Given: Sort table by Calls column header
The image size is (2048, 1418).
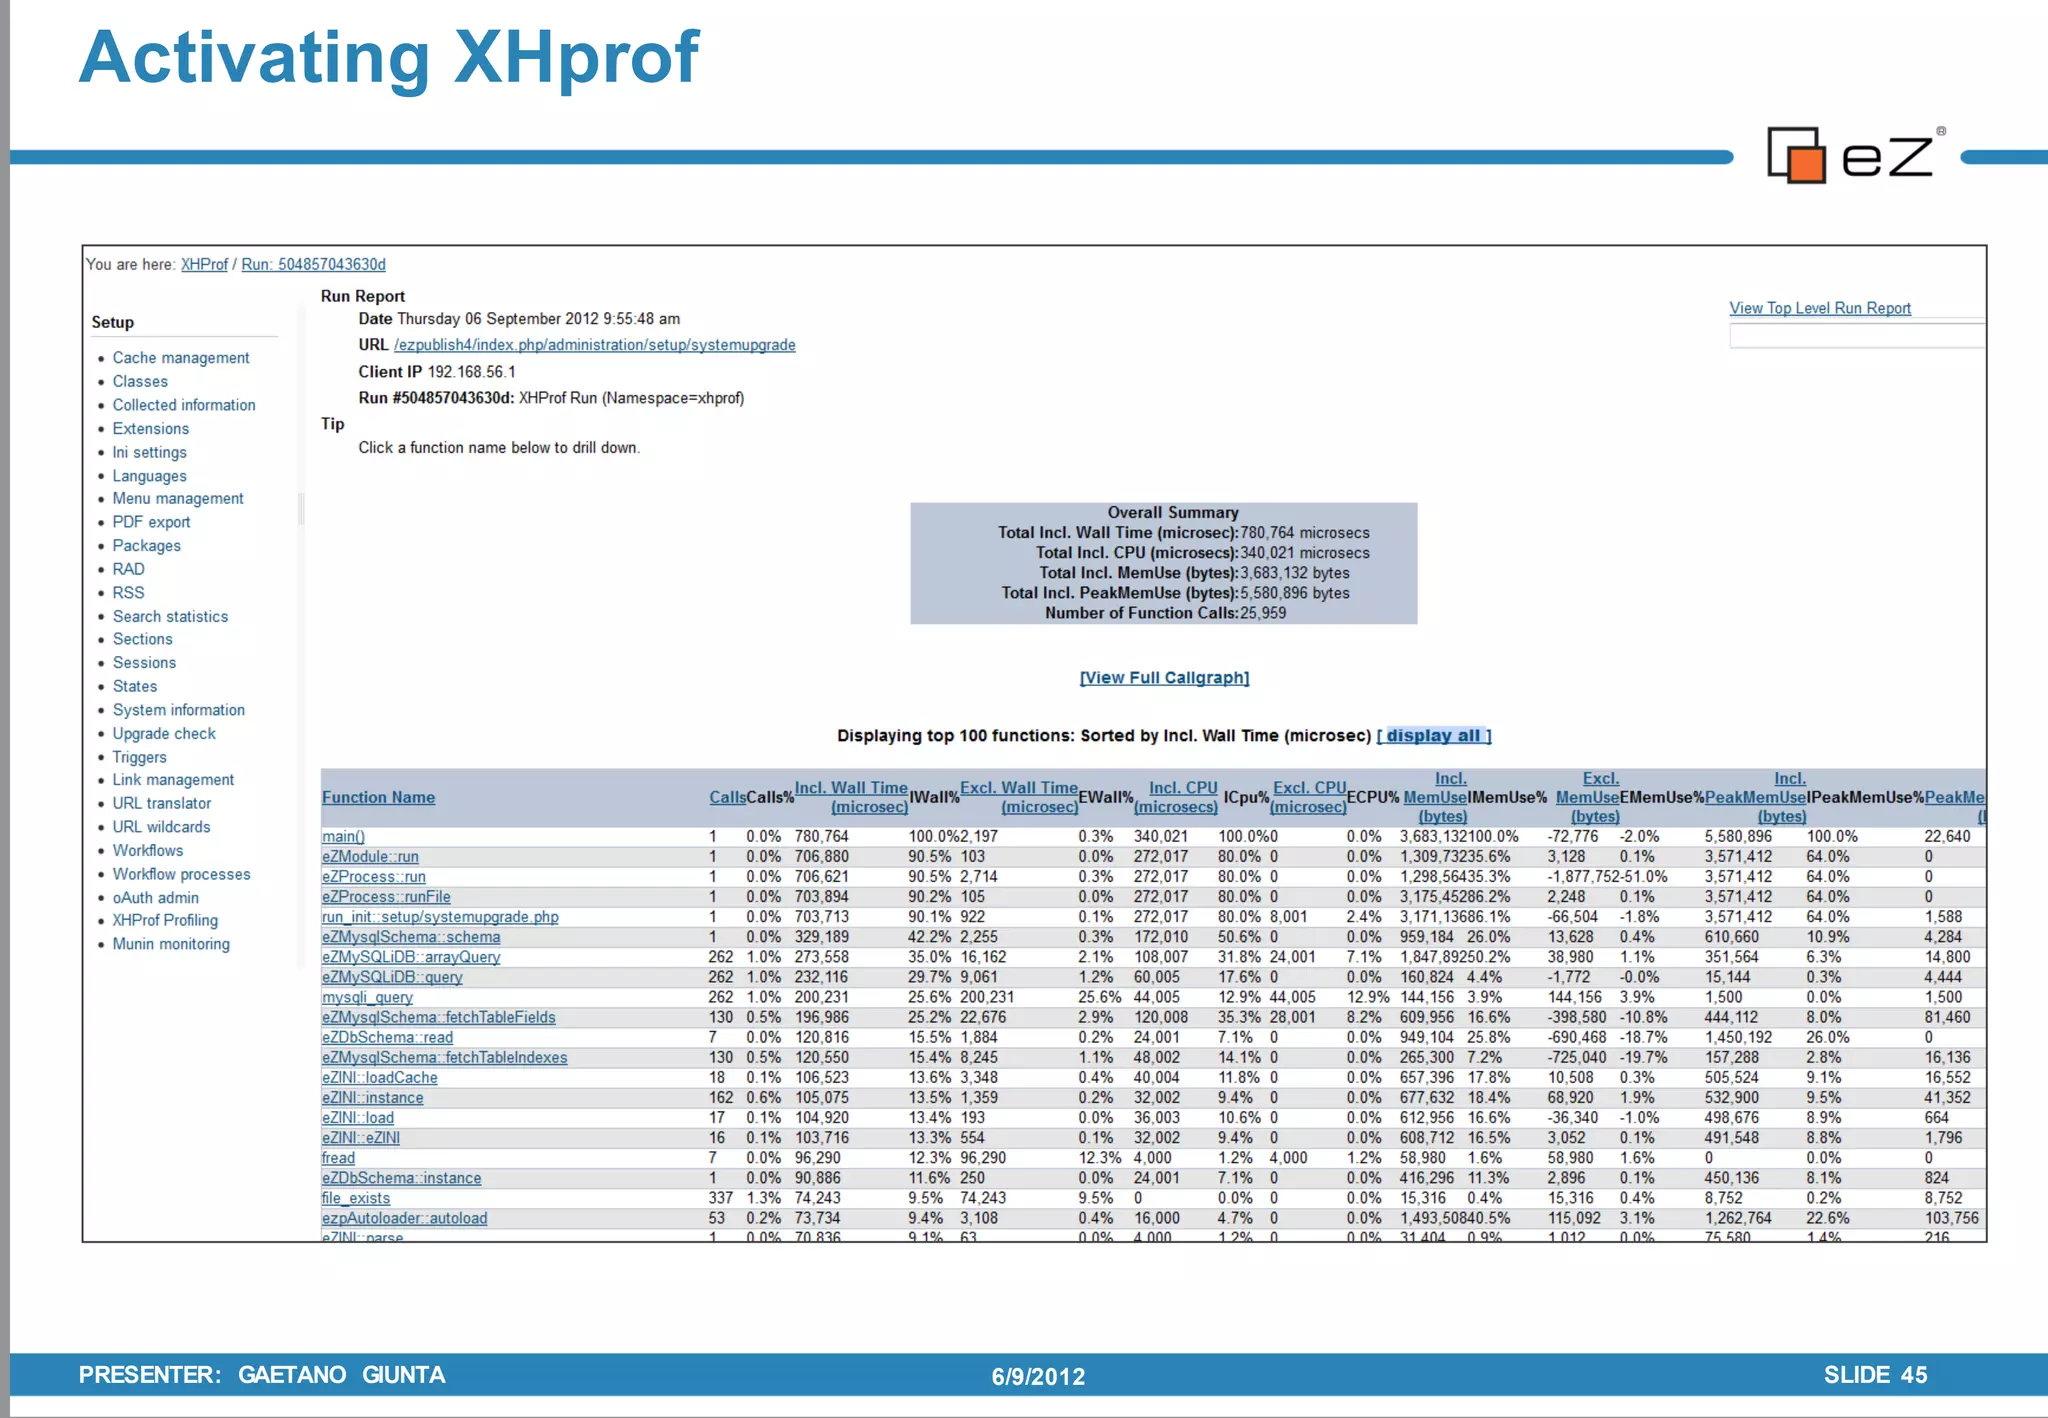Looking at the screenshot, I should click(x=727, y=798).
